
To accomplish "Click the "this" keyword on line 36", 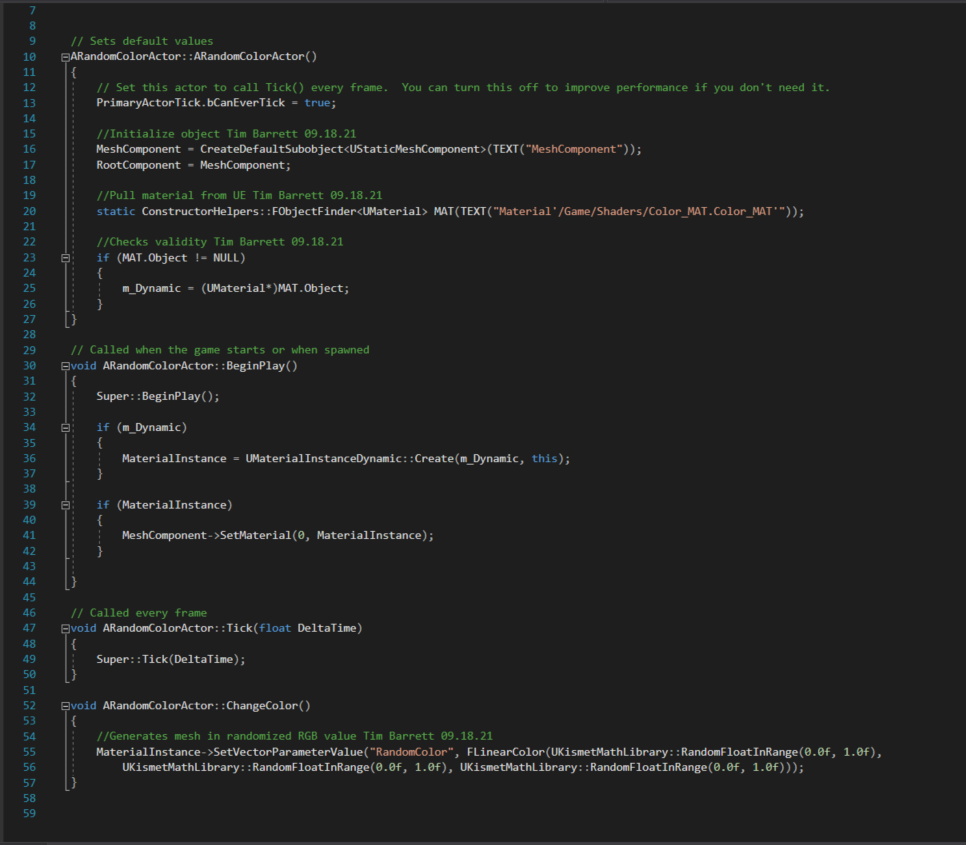I will [545, 458].
